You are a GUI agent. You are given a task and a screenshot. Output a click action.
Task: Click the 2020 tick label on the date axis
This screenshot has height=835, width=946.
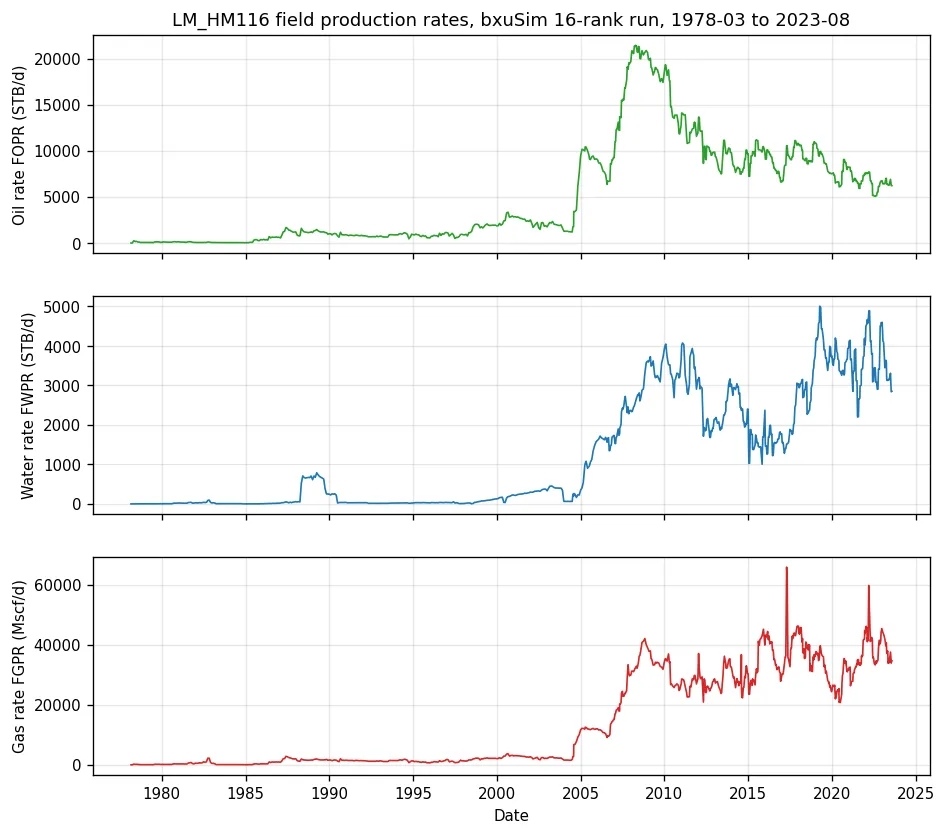[x=832, y=793]
